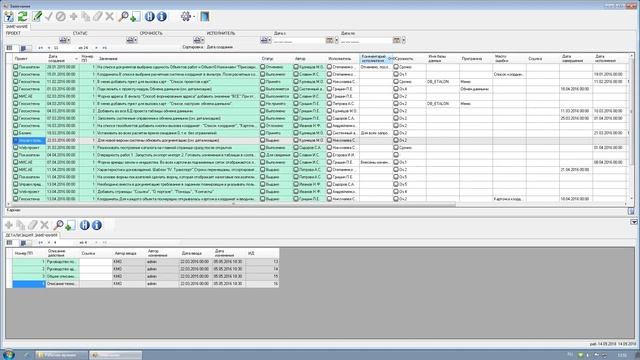
Task: Open search via the top toolbar magnifier
Action: pyautogui.click(x=123, y=16)
